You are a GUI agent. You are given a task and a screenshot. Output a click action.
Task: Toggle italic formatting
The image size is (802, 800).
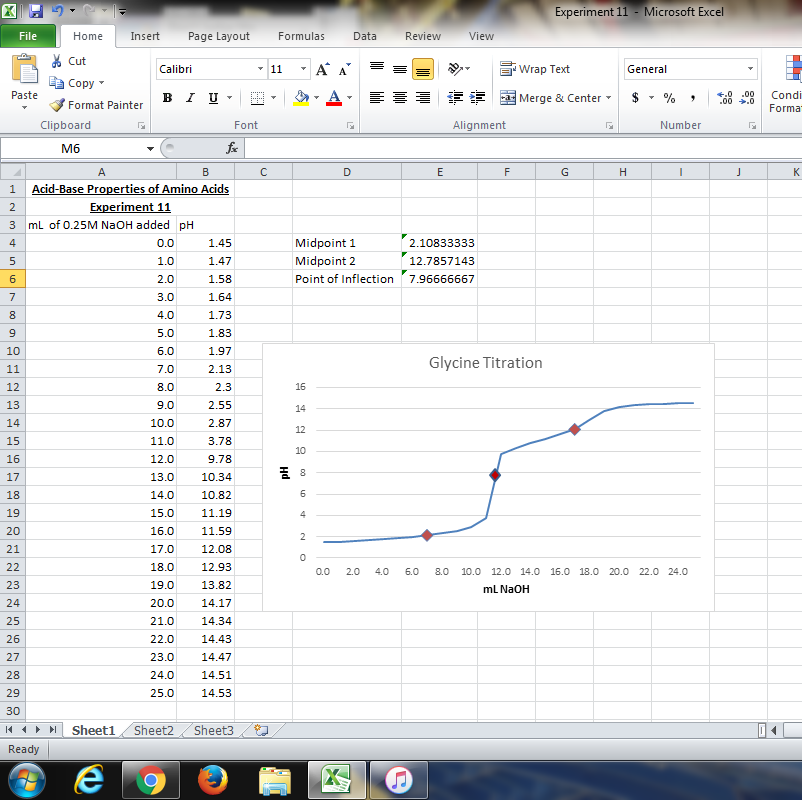point(190,98)
